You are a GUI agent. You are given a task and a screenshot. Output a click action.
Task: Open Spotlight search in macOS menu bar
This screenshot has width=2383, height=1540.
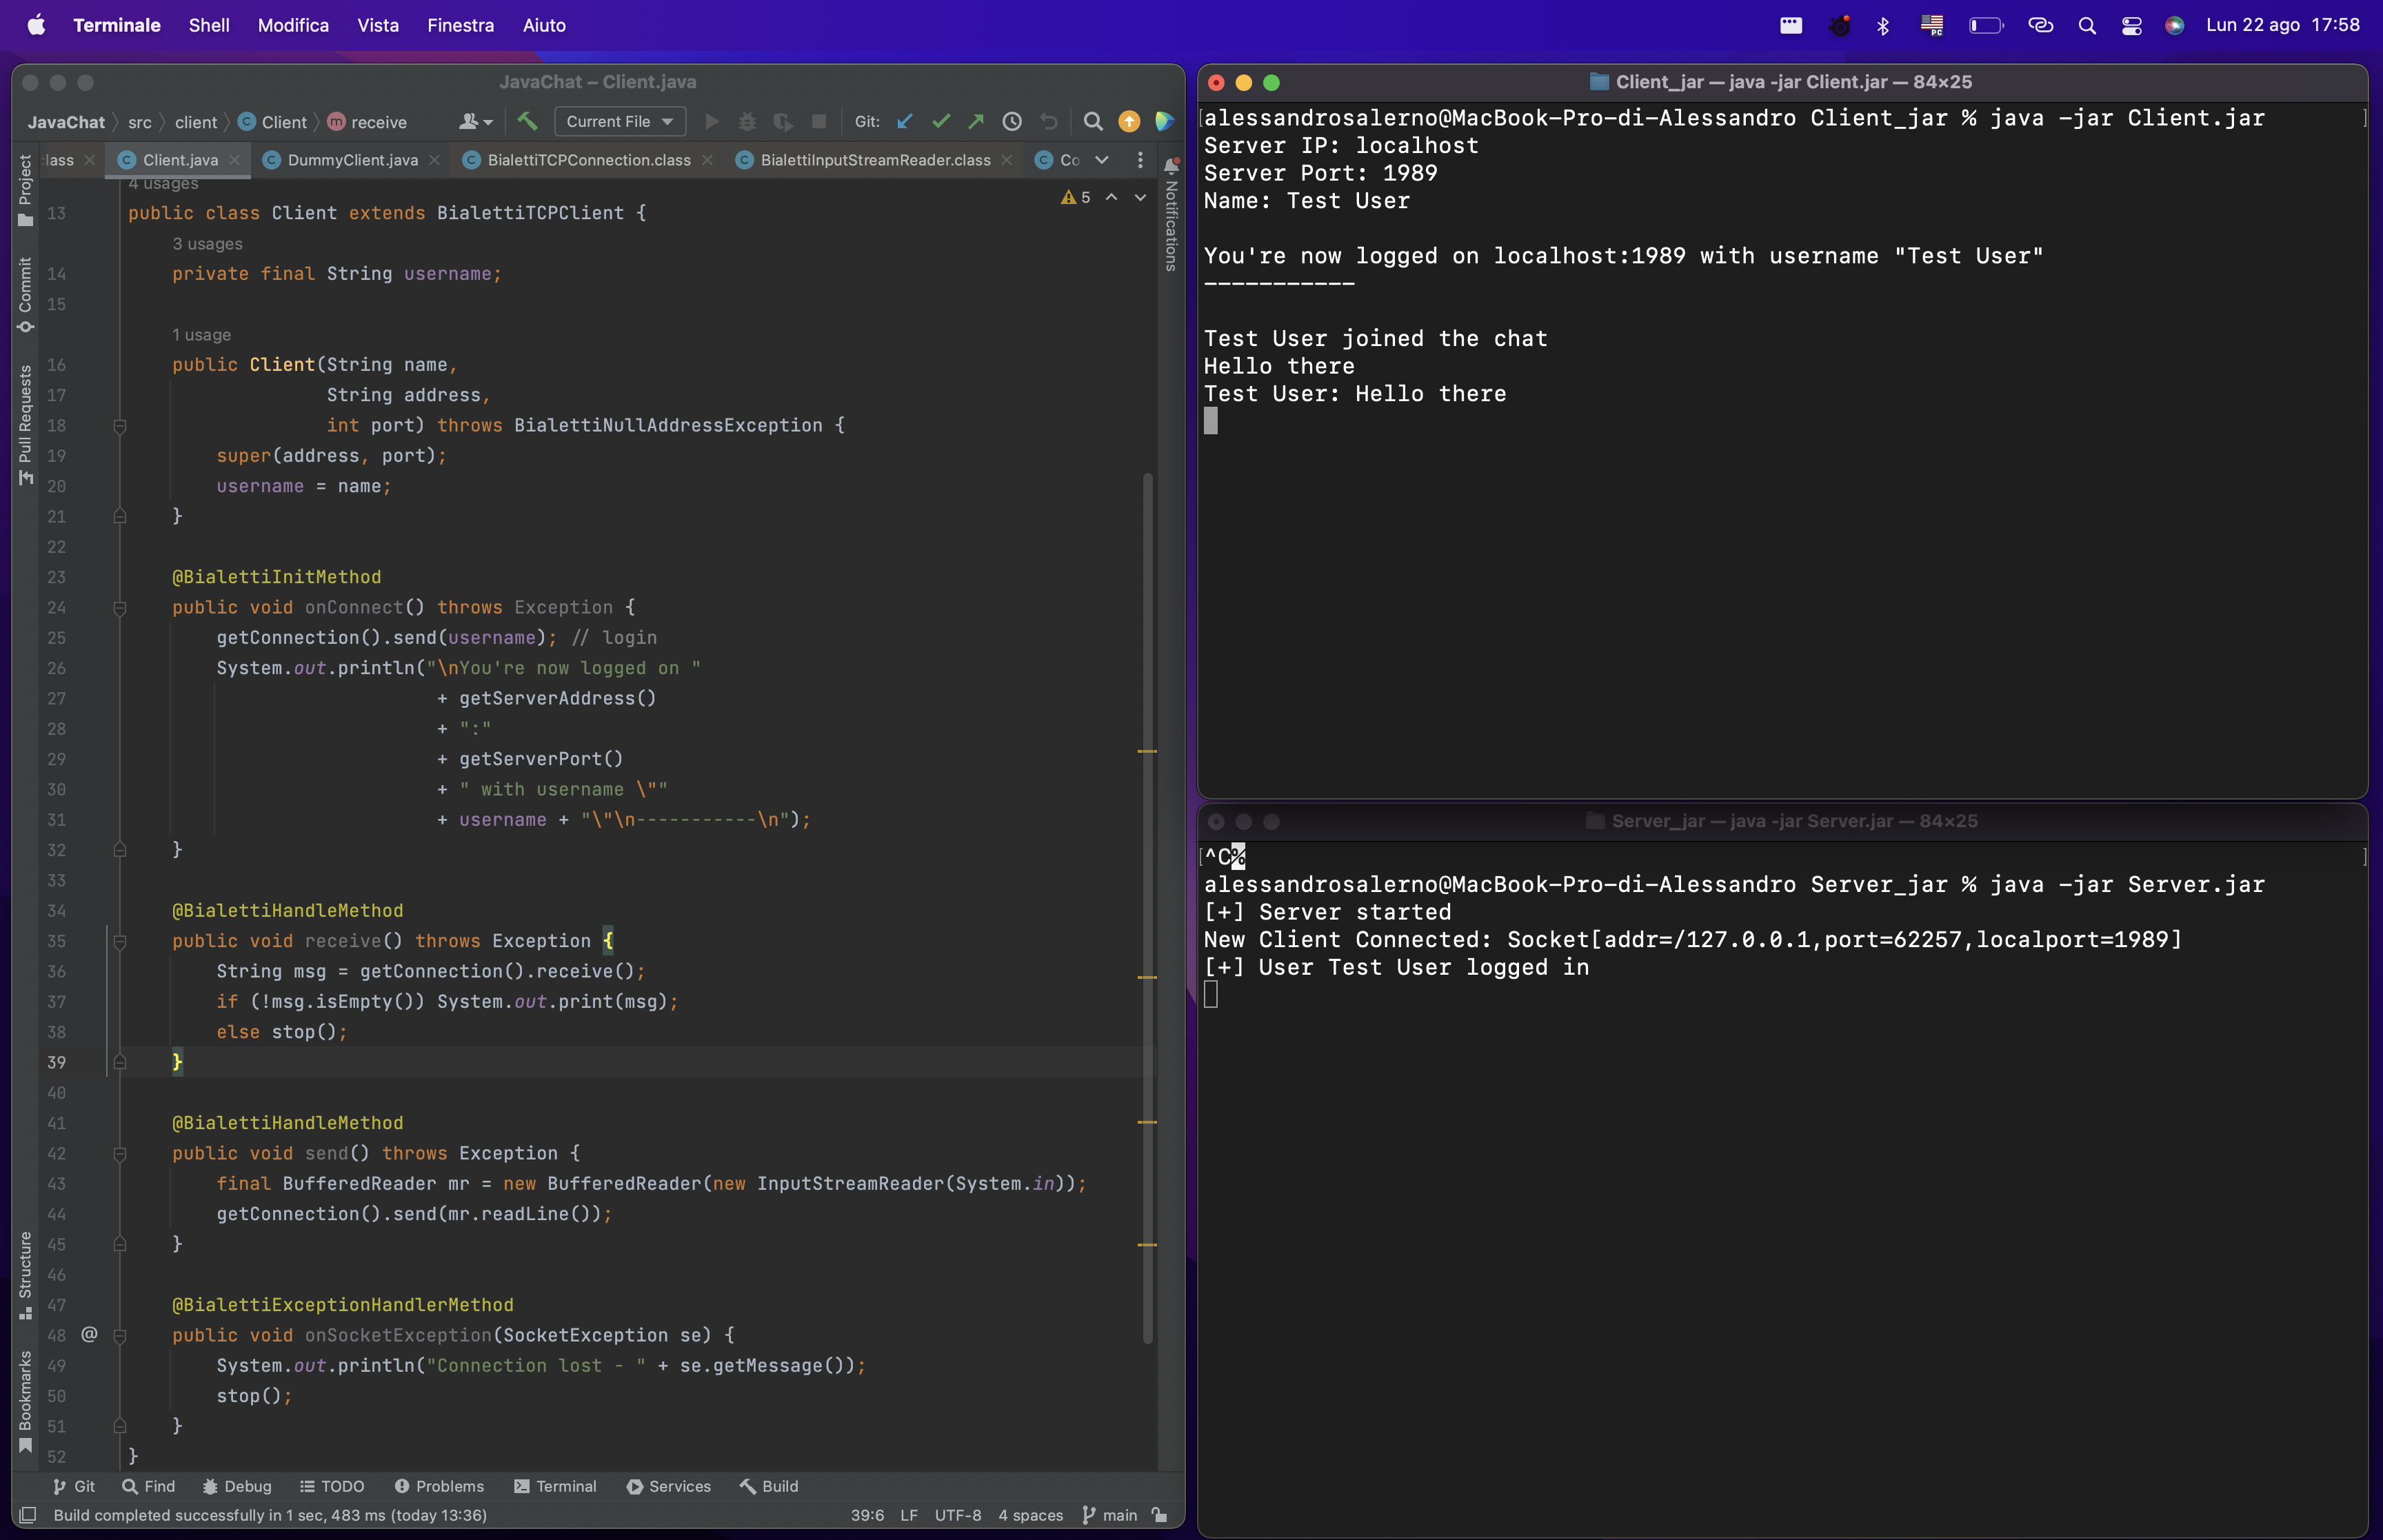[x=2087, y=26]
